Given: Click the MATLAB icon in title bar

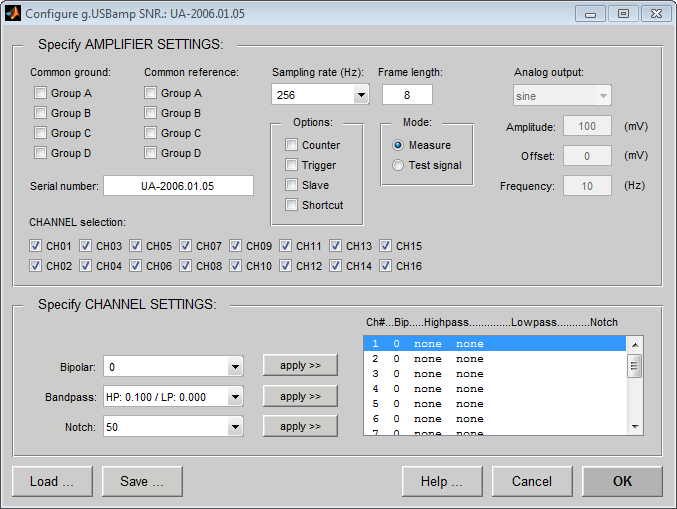Looking at the screenshot, I should pos(13,13).
